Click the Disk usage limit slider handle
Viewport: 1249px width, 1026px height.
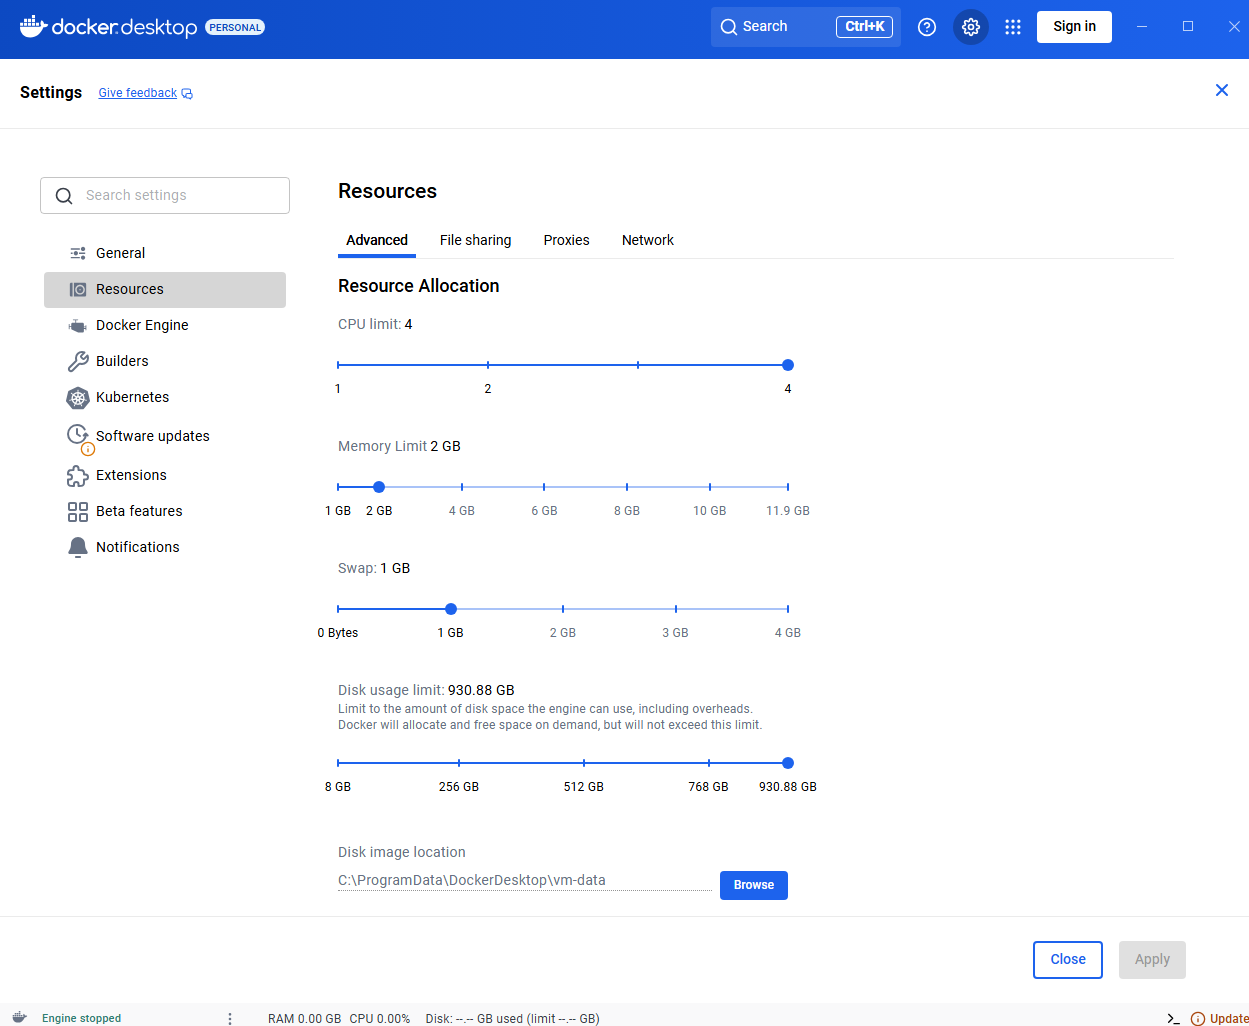[x=788, y=763]
